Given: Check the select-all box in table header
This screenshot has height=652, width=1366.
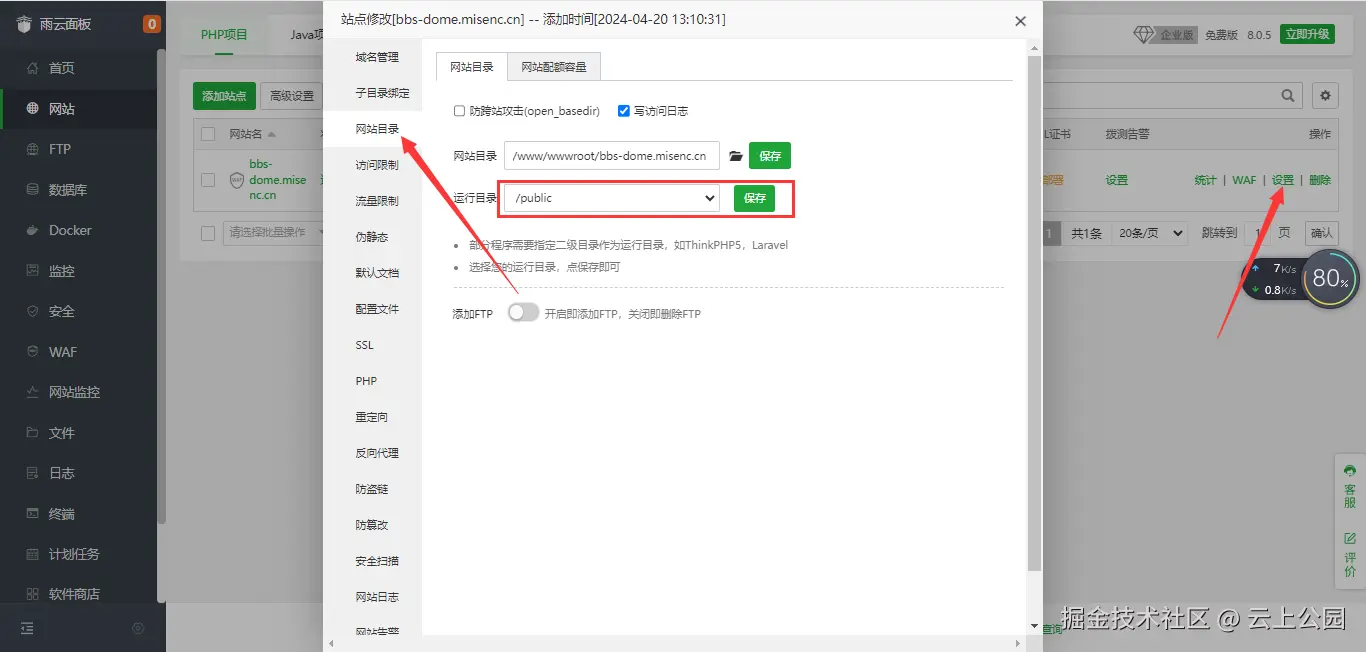Looking at the screenshot, I should 208,134.
